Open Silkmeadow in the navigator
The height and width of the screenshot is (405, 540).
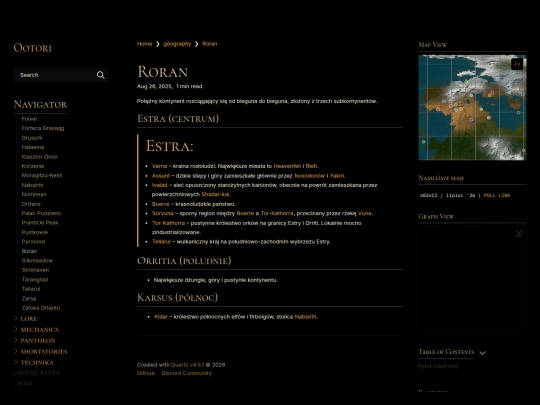(x=37, y=261)
